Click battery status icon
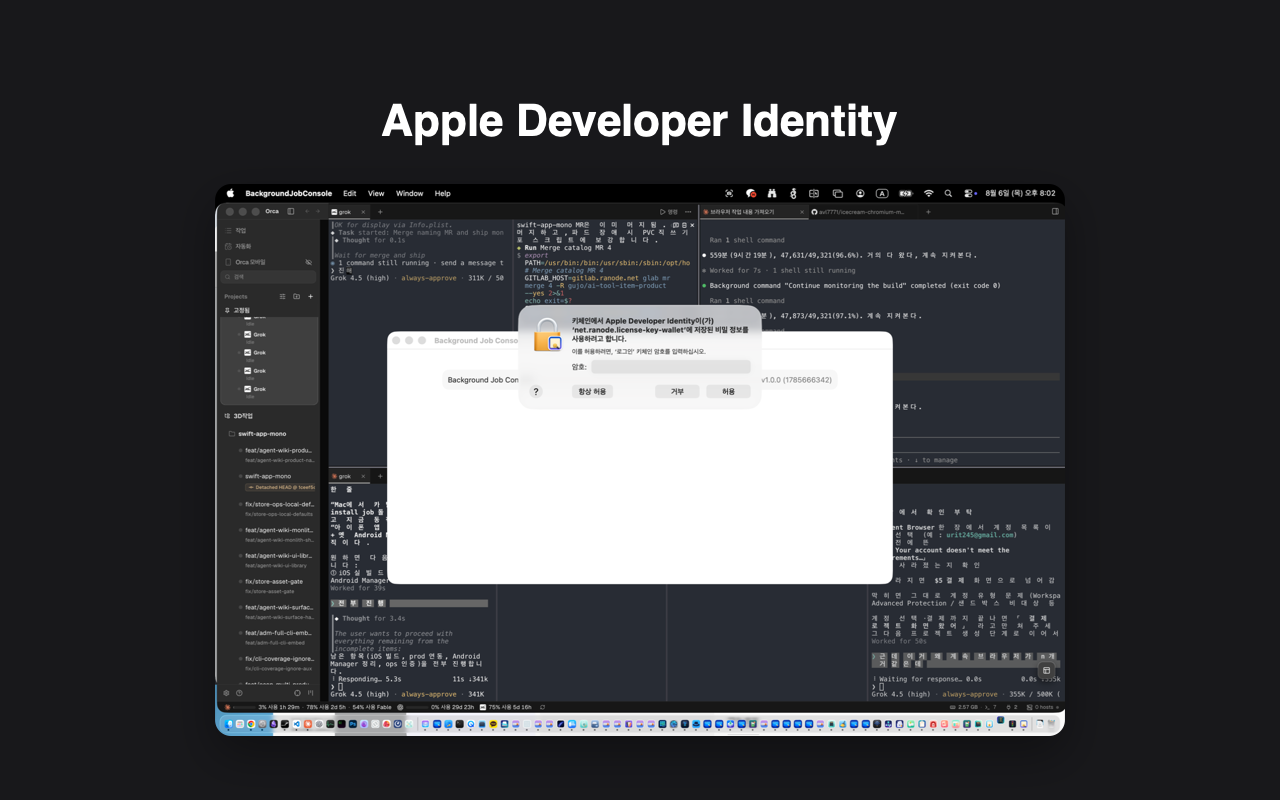This screenshot has width=1280, height=800. (905, 193)
